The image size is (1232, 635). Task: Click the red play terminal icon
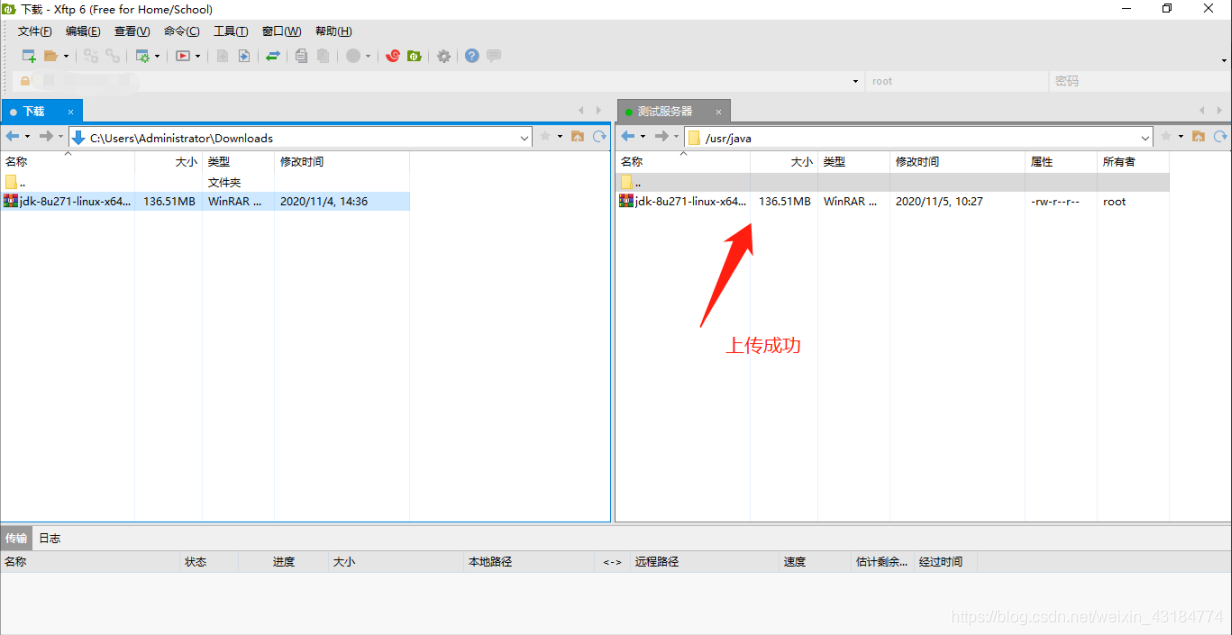coord(183,56)
